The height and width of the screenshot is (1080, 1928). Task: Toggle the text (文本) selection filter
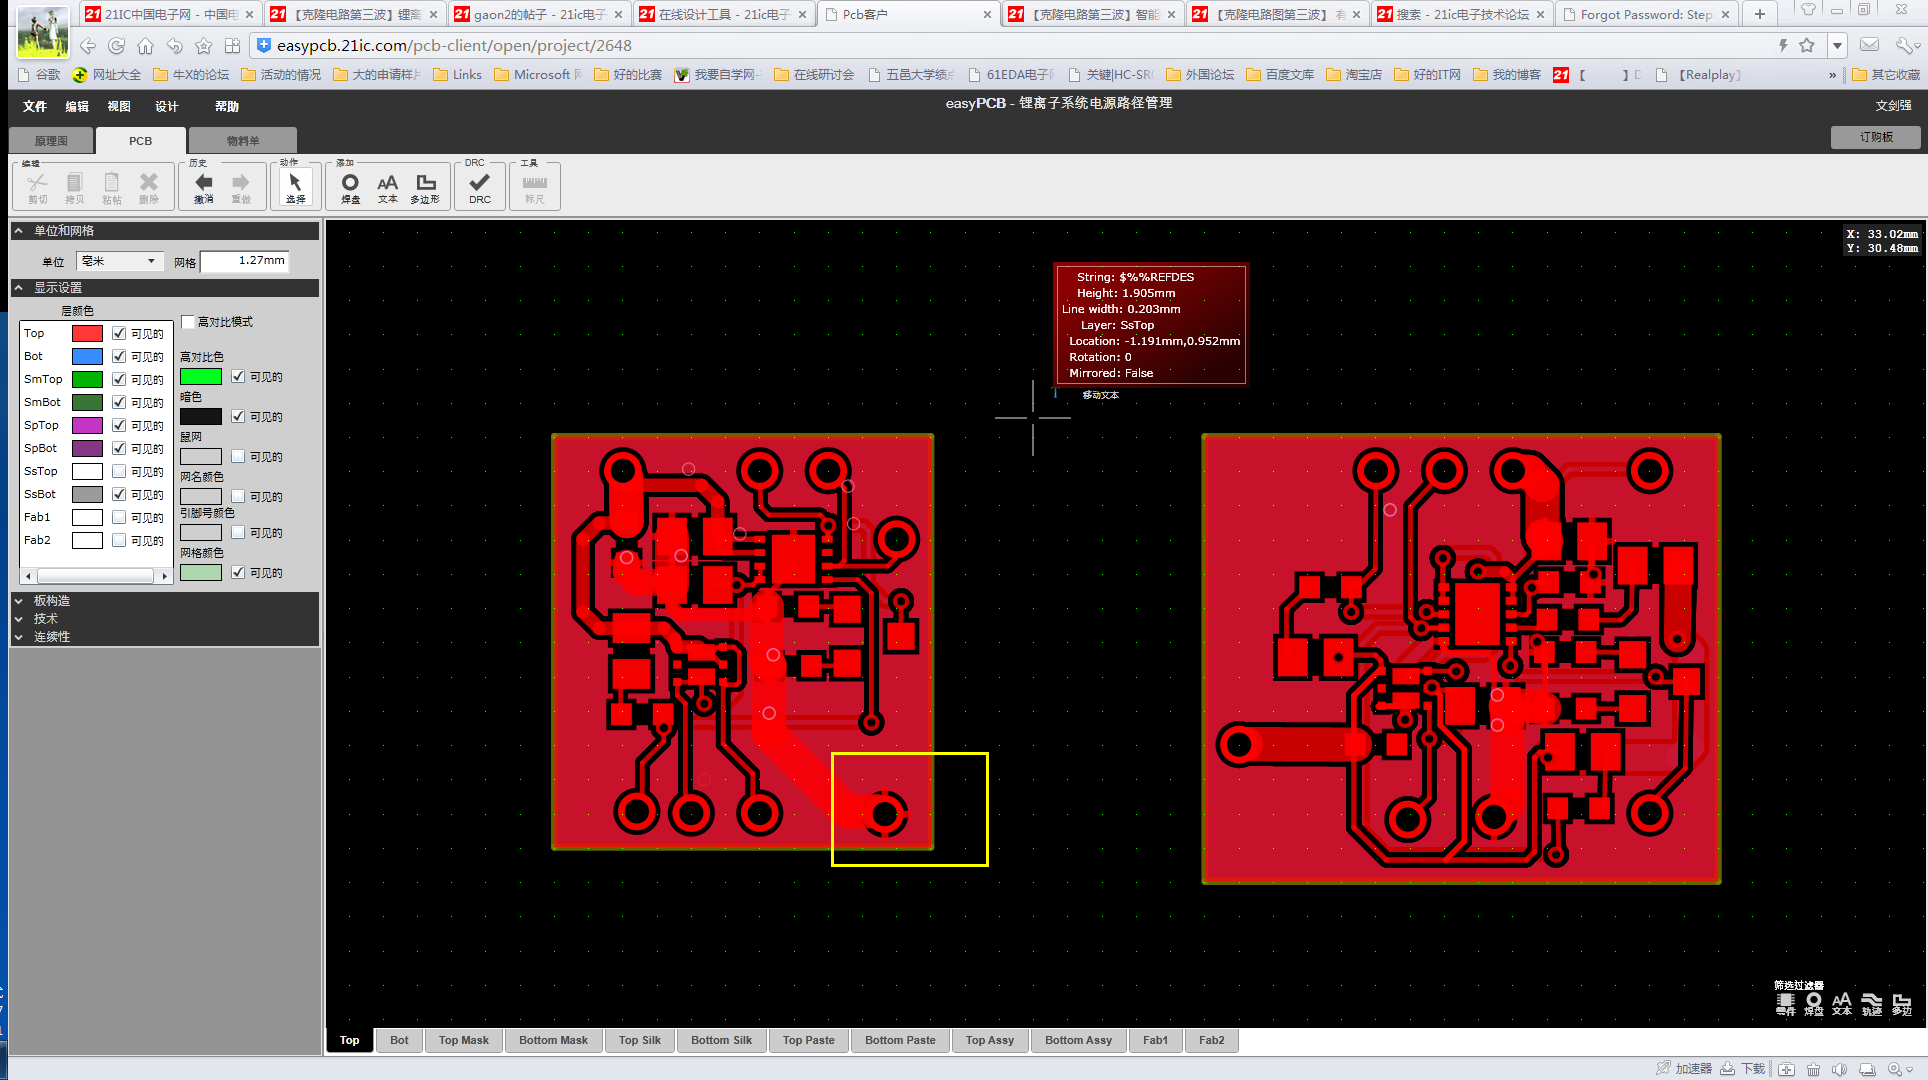pos(1842,1004)
